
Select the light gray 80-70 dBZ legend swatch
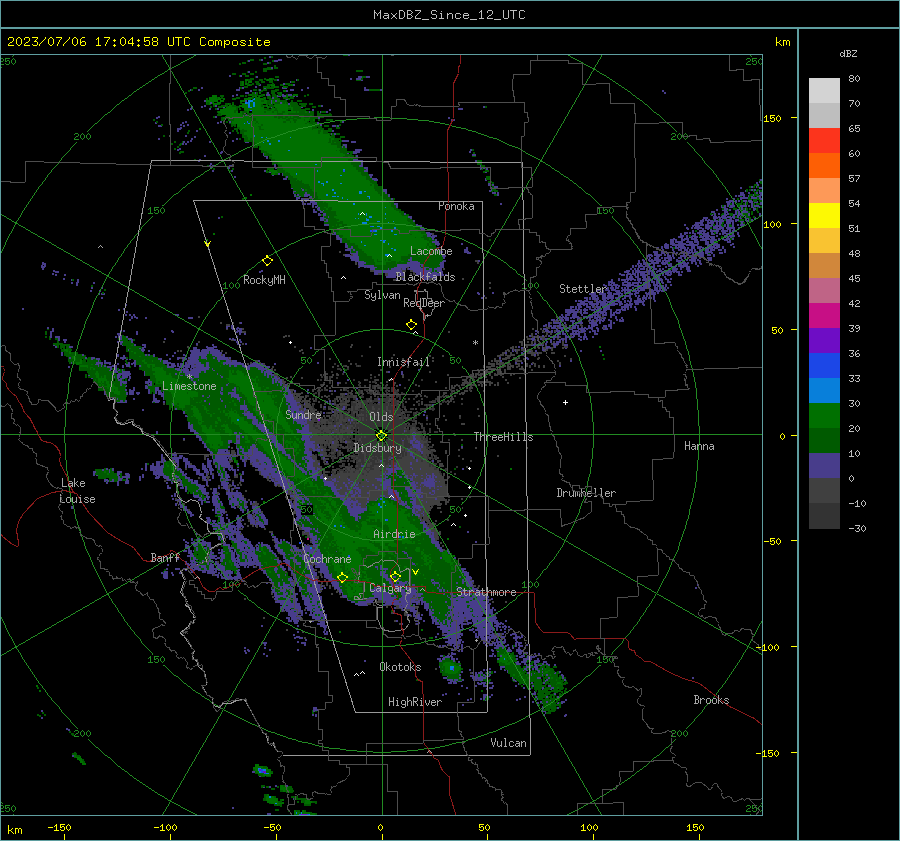point(824,91)
